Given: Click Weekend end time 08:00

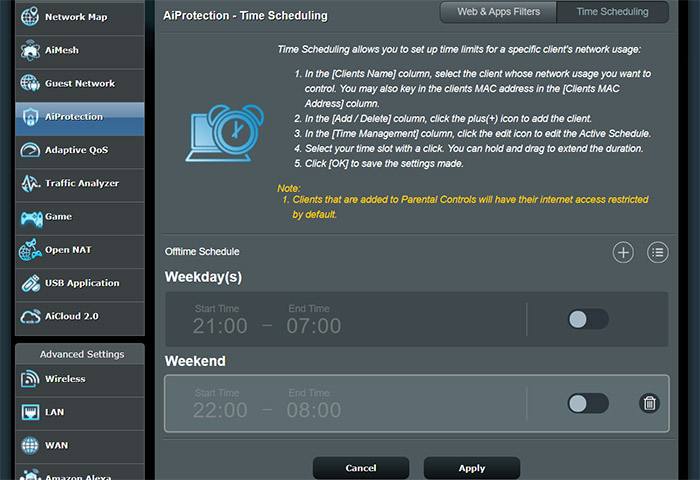Looking at the screenshot, I should point(314,410).
